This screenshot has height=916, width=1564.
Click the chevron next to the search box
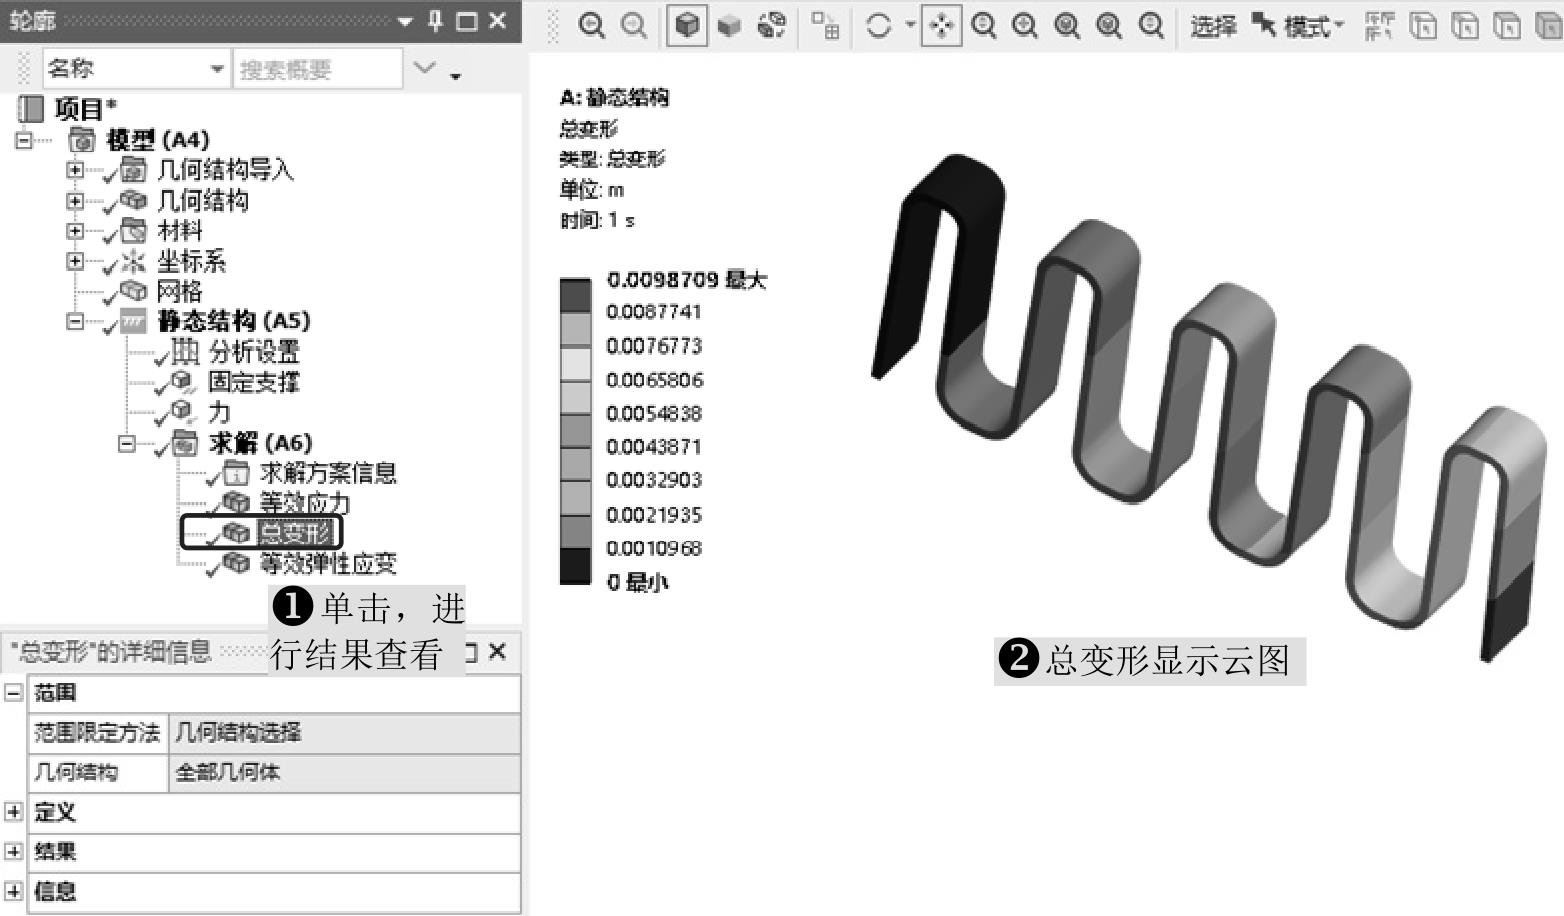point(425,68)
